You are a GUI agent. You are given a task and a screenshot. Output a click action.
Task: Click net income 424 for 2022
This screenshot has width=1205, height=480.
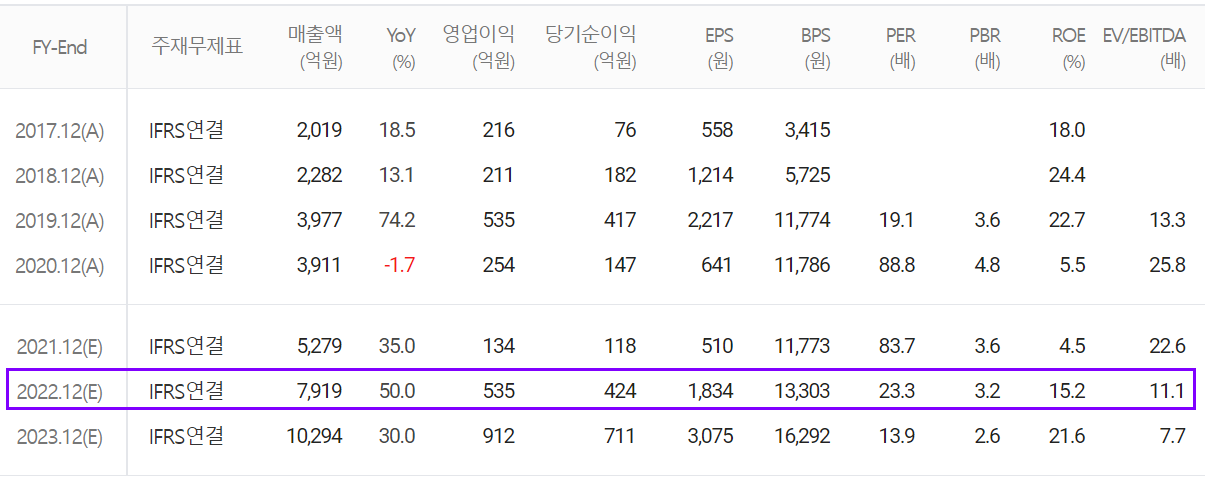point(620,390)
